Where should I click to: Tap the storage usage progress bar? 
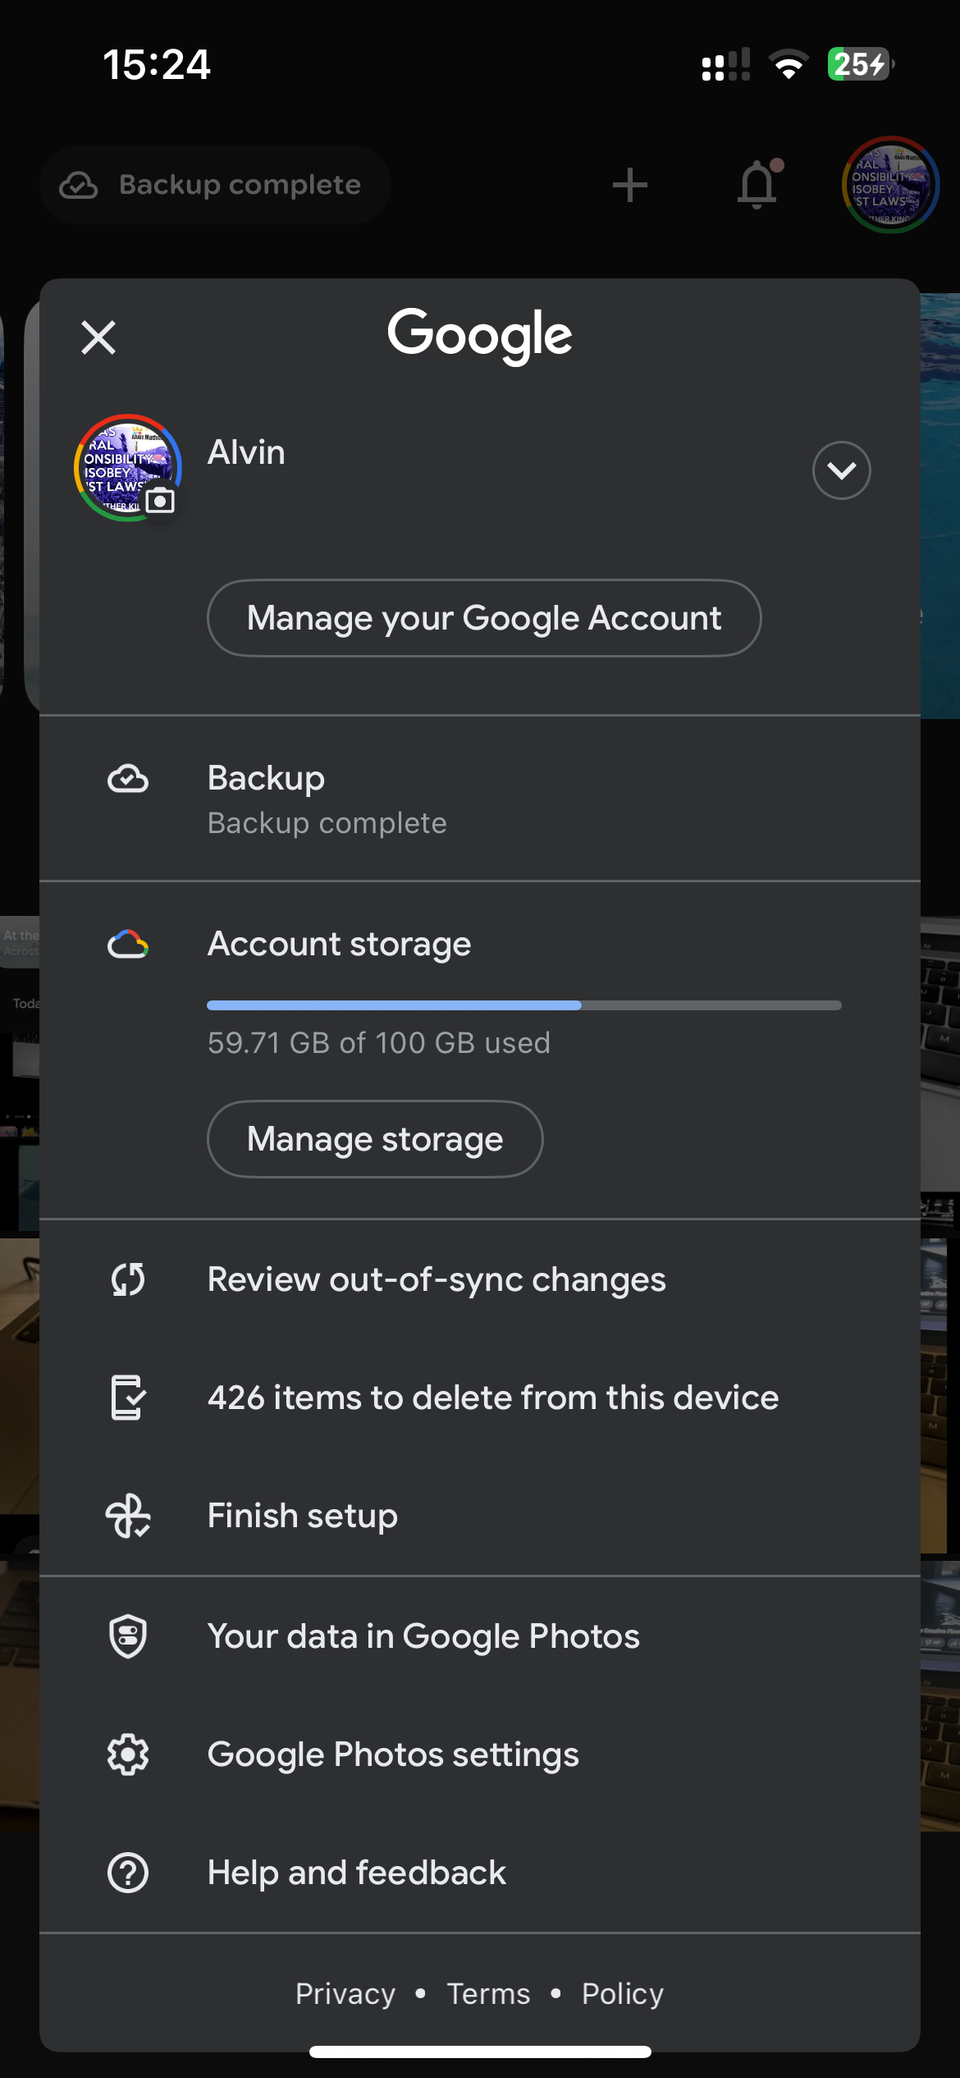point(524,1005)
